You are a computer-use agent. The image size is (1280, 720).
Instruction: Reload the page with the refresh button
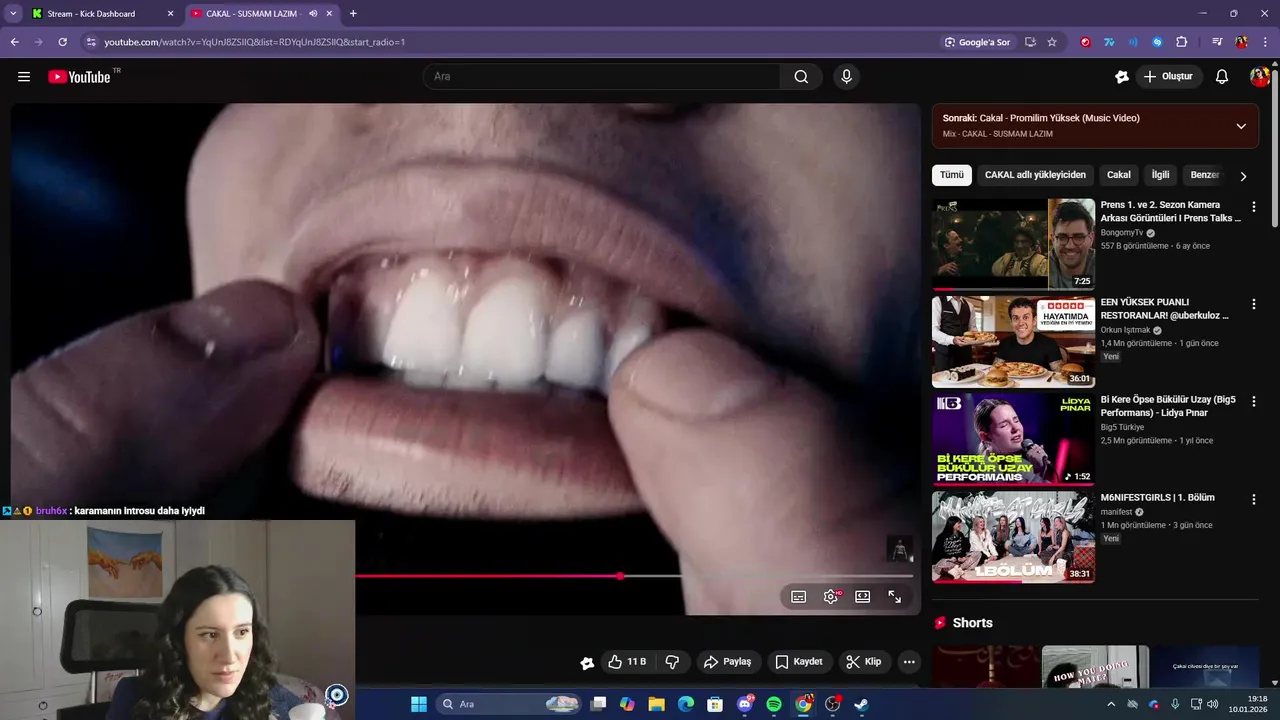click(62, 42)
